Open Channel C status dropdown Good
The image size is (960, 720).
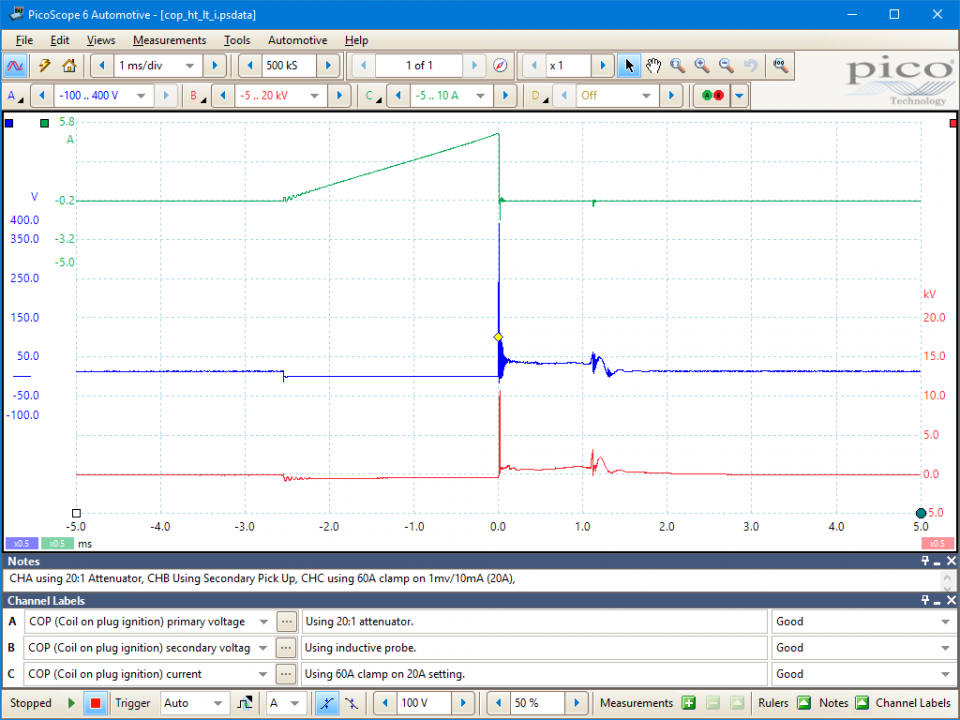coord(945,675)
